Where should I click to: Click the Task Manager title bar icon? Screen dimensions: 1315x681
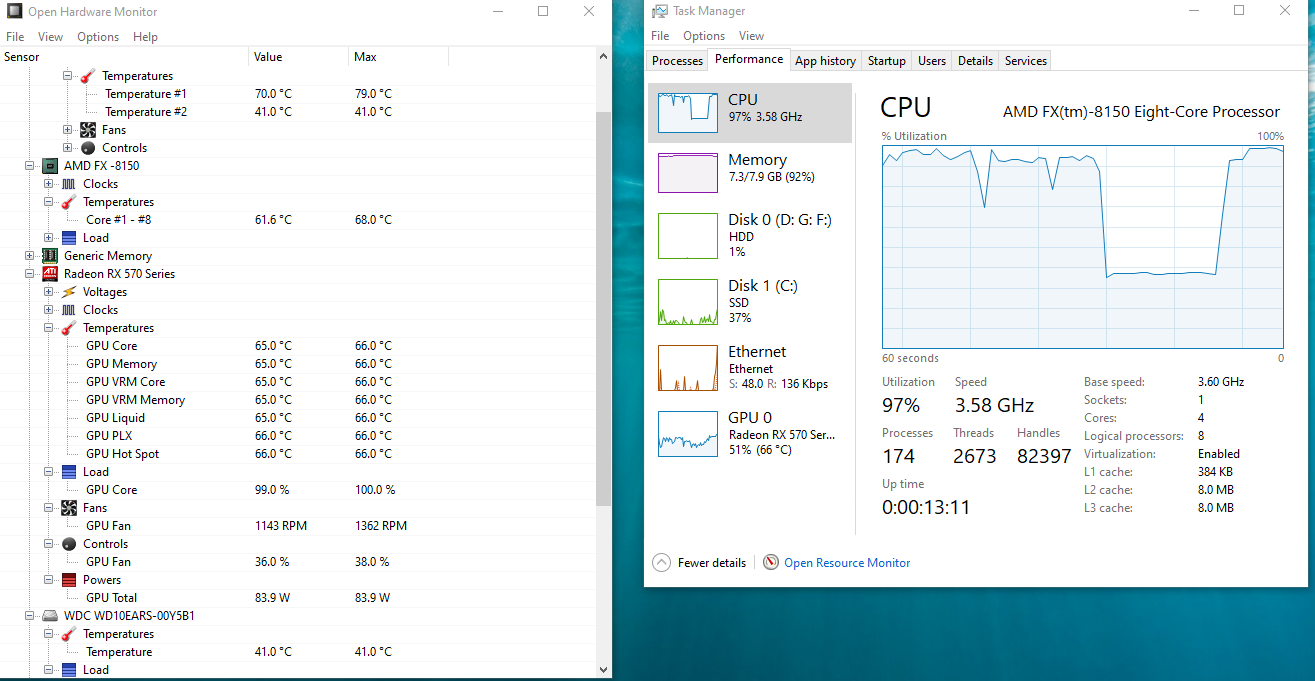click(x=660, y=11)
